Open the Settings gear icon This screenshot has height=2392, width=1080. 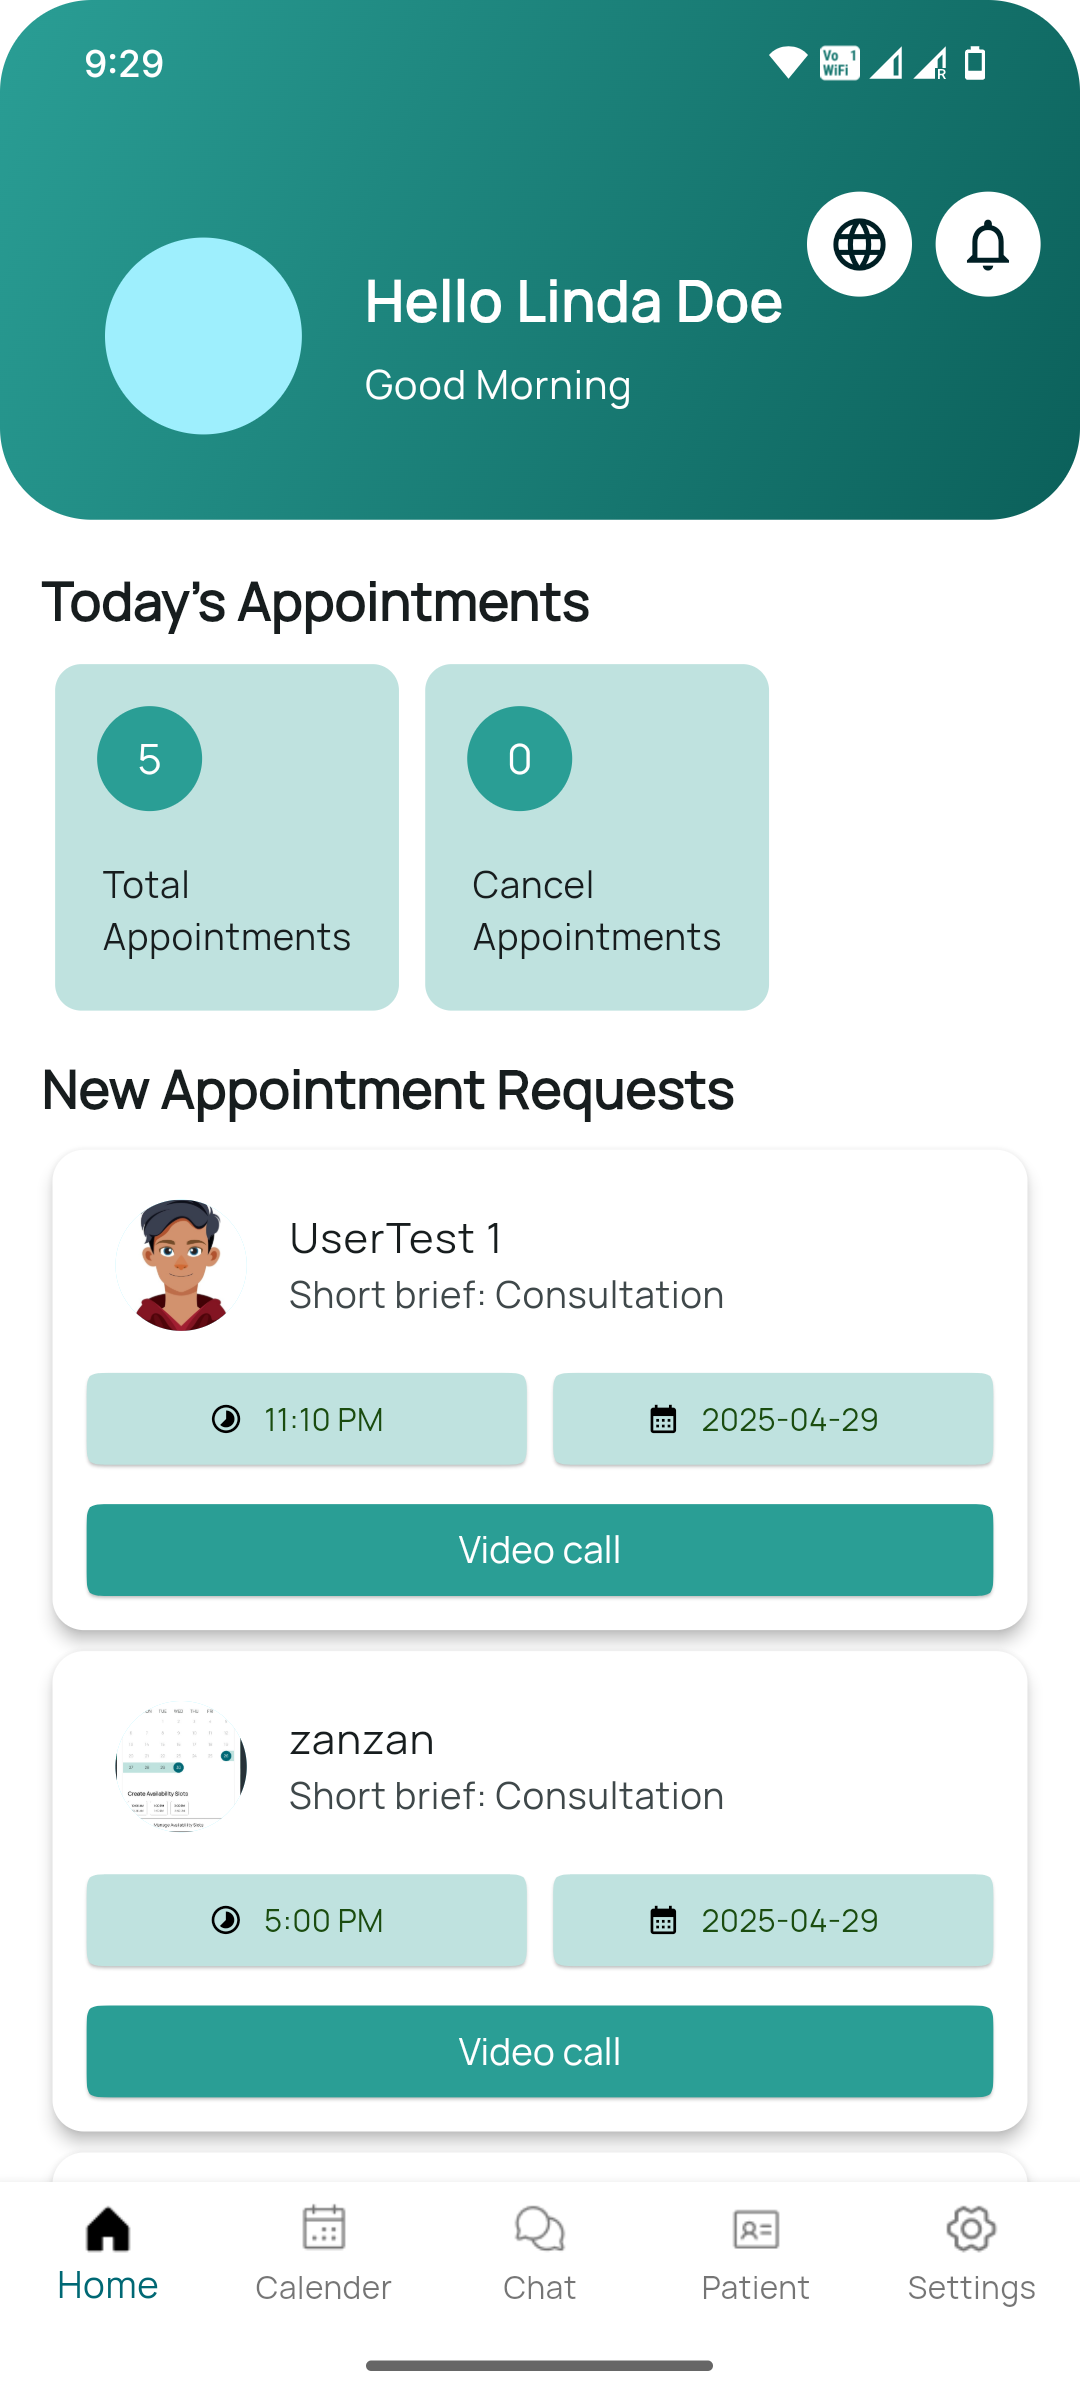coord(971,2228)
